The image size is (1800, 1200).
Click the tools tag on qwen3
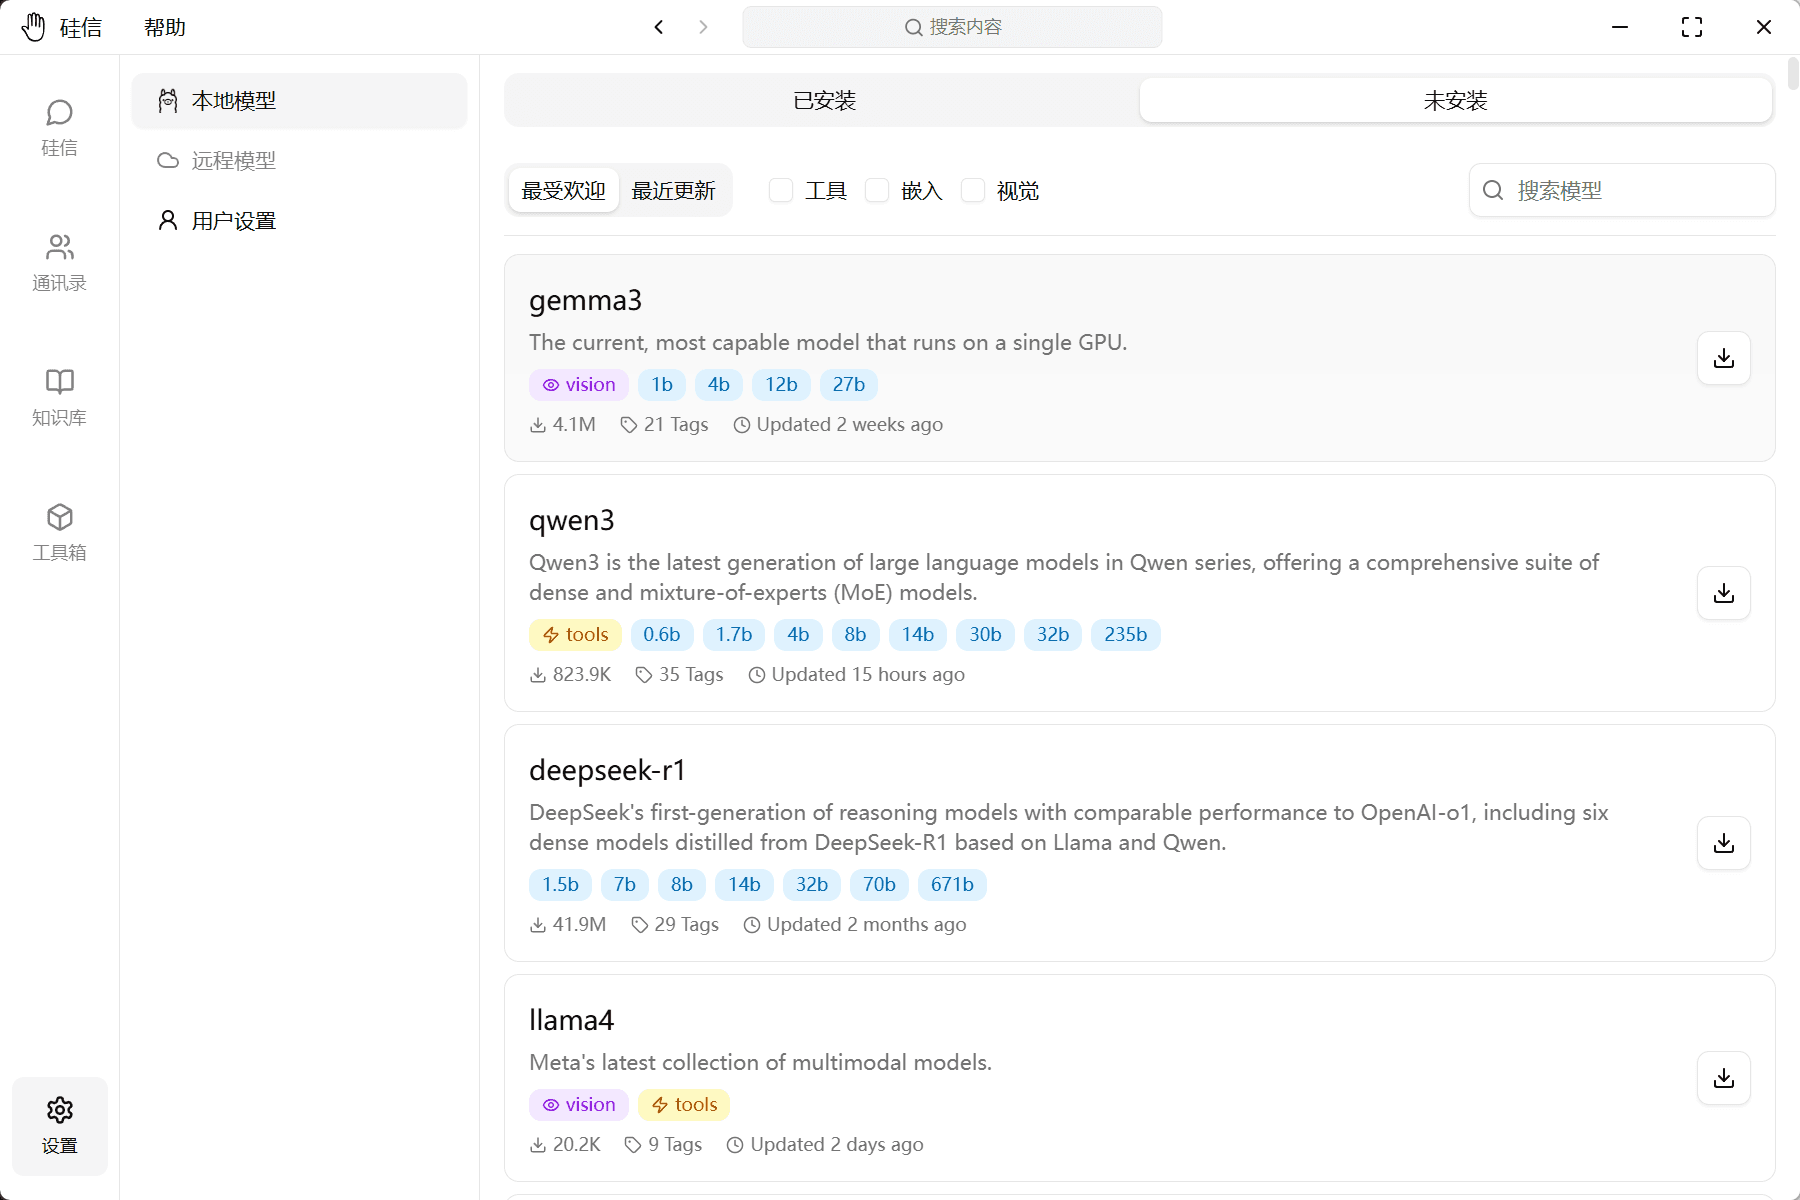tap(575, 635)
